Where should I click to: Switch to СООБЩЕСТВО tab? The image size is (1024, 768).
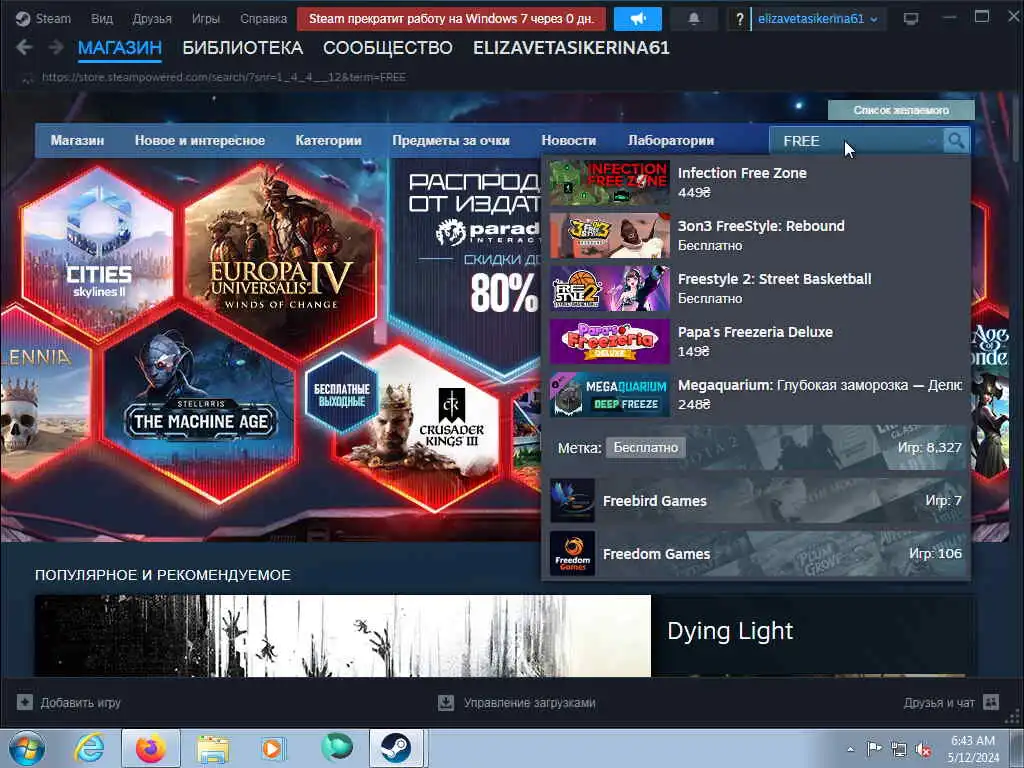(x=387, y=48)
